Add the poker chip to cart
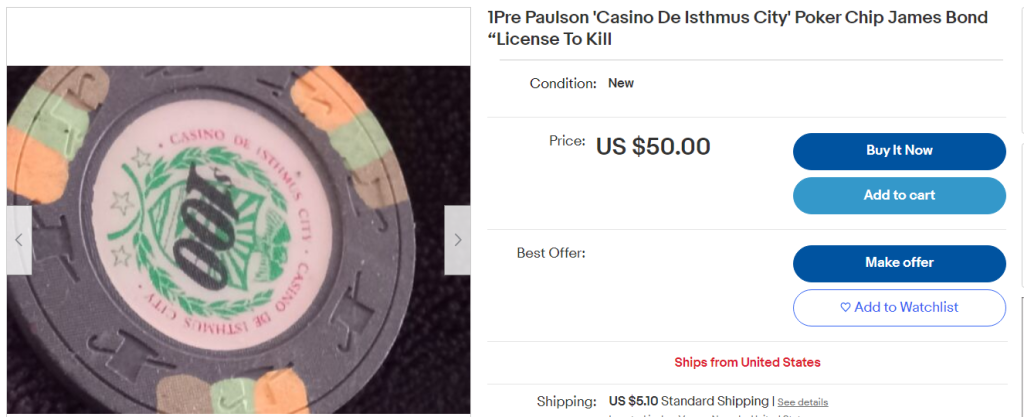The height and width of the screenshot is (417, 1024). coord(899,195)
